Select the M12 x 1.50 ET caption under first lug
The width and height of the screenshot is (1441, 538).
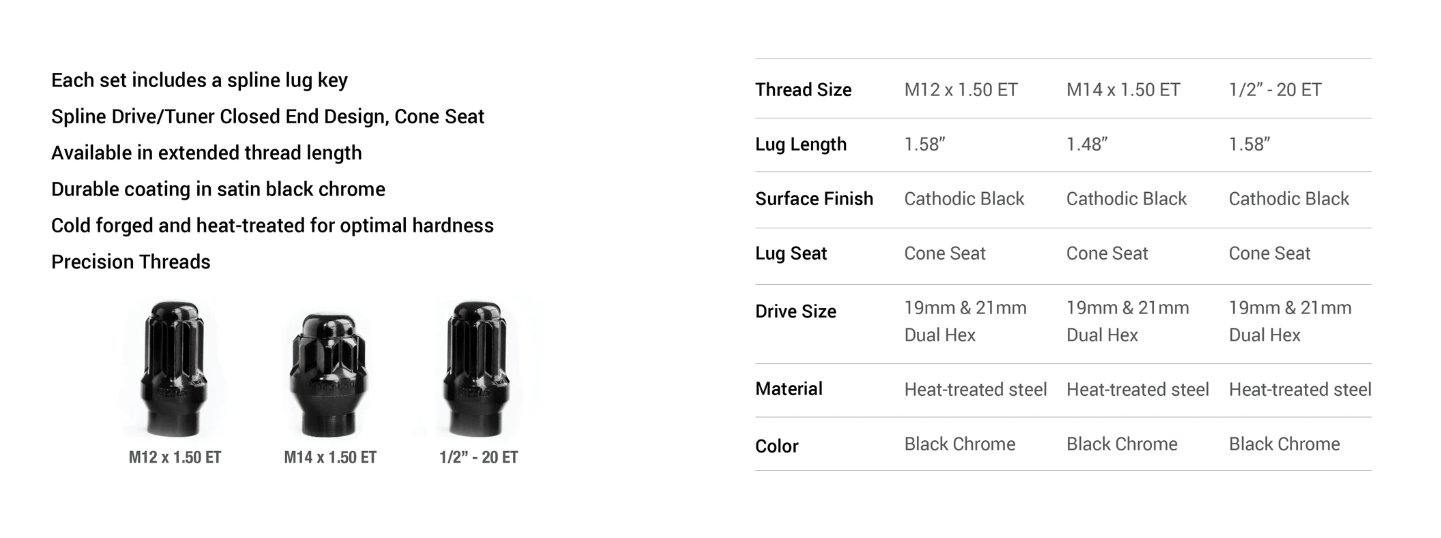pos(175,457)
